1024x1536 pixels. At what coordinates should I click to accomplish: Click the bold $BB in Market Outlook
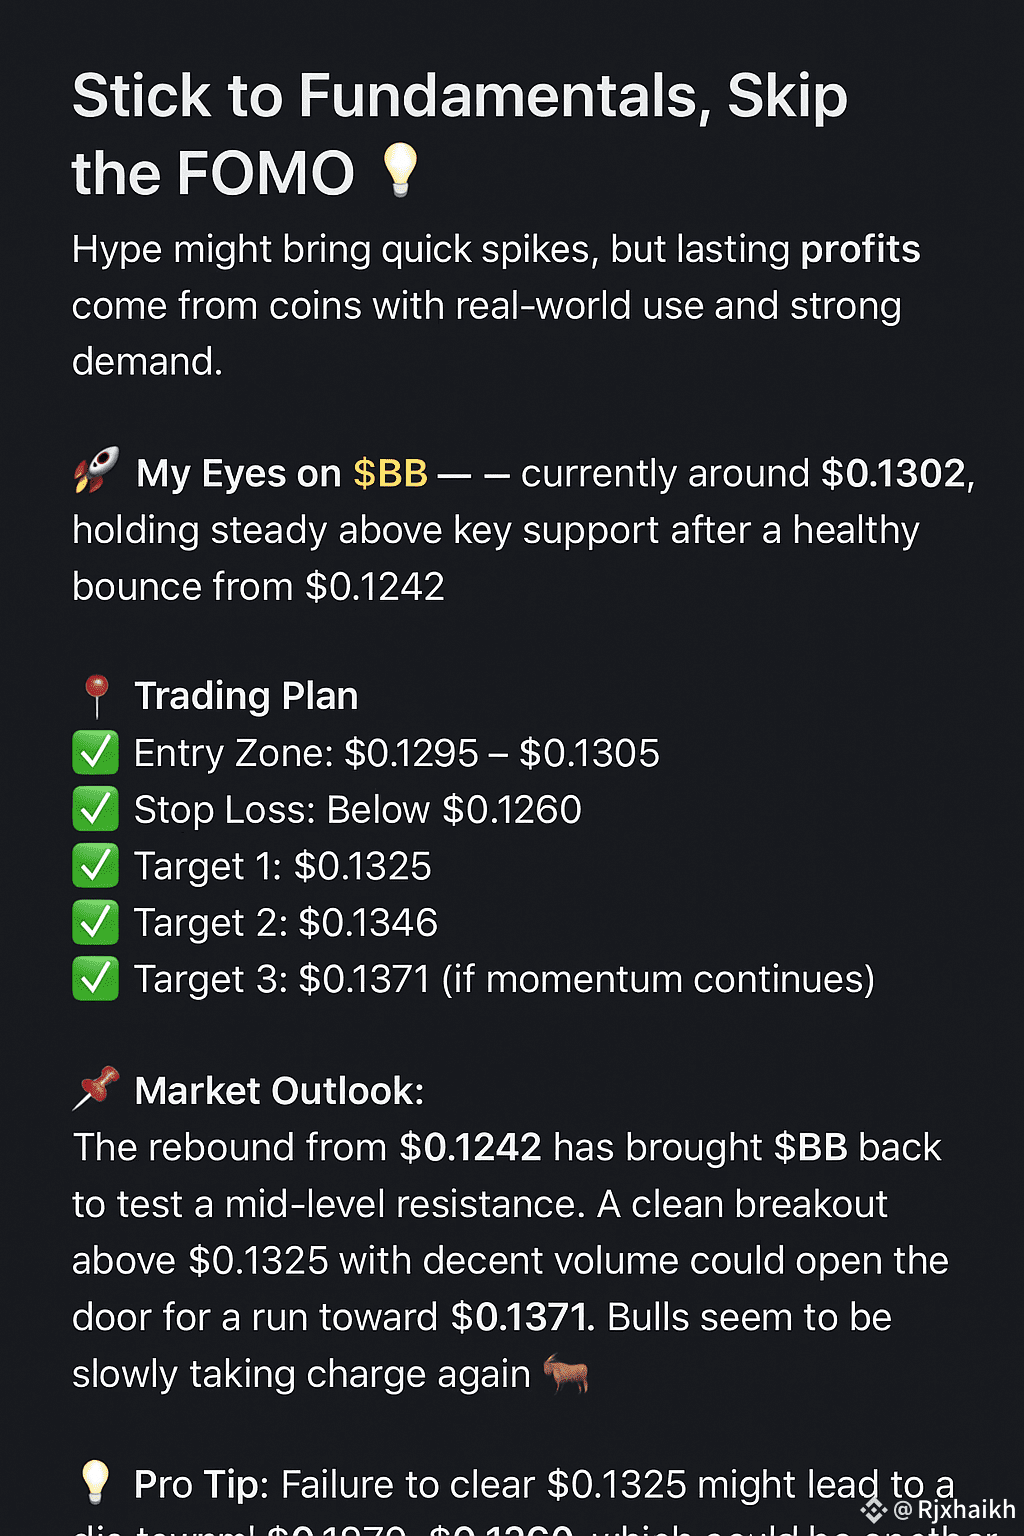pyautogui.click(x=811, y=1147)
